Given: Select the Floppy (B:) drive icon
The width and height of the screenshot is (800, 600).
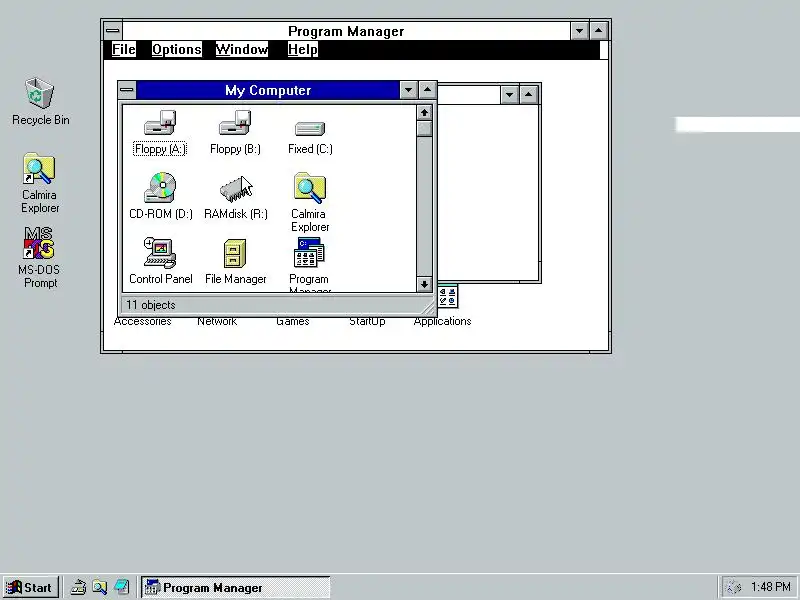Looking at the screenshot, I should point(235,123).
